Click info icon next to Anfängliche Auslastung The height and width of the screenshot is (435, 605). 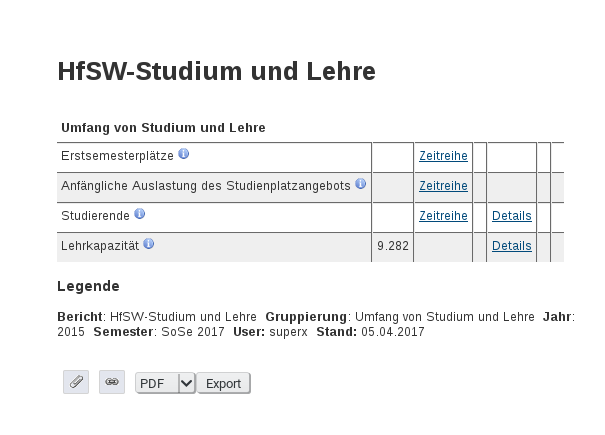click(360, 184)
